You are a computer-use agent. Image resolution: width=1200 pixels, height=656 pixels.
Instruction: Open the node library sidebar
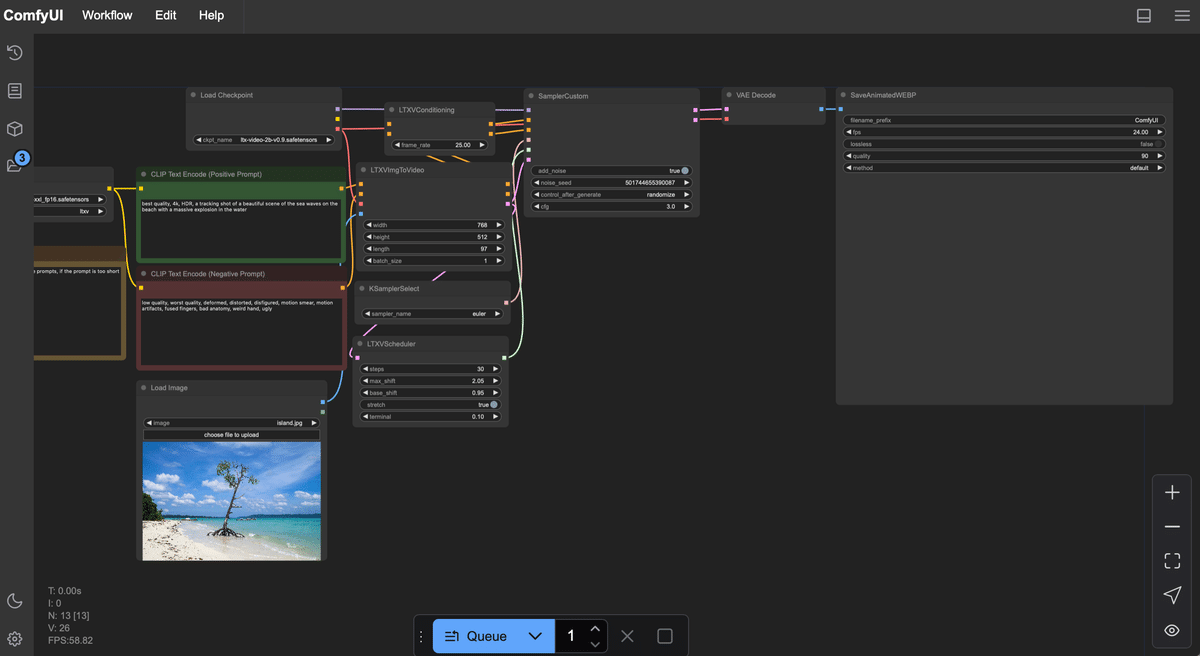[x=14, y=90]
